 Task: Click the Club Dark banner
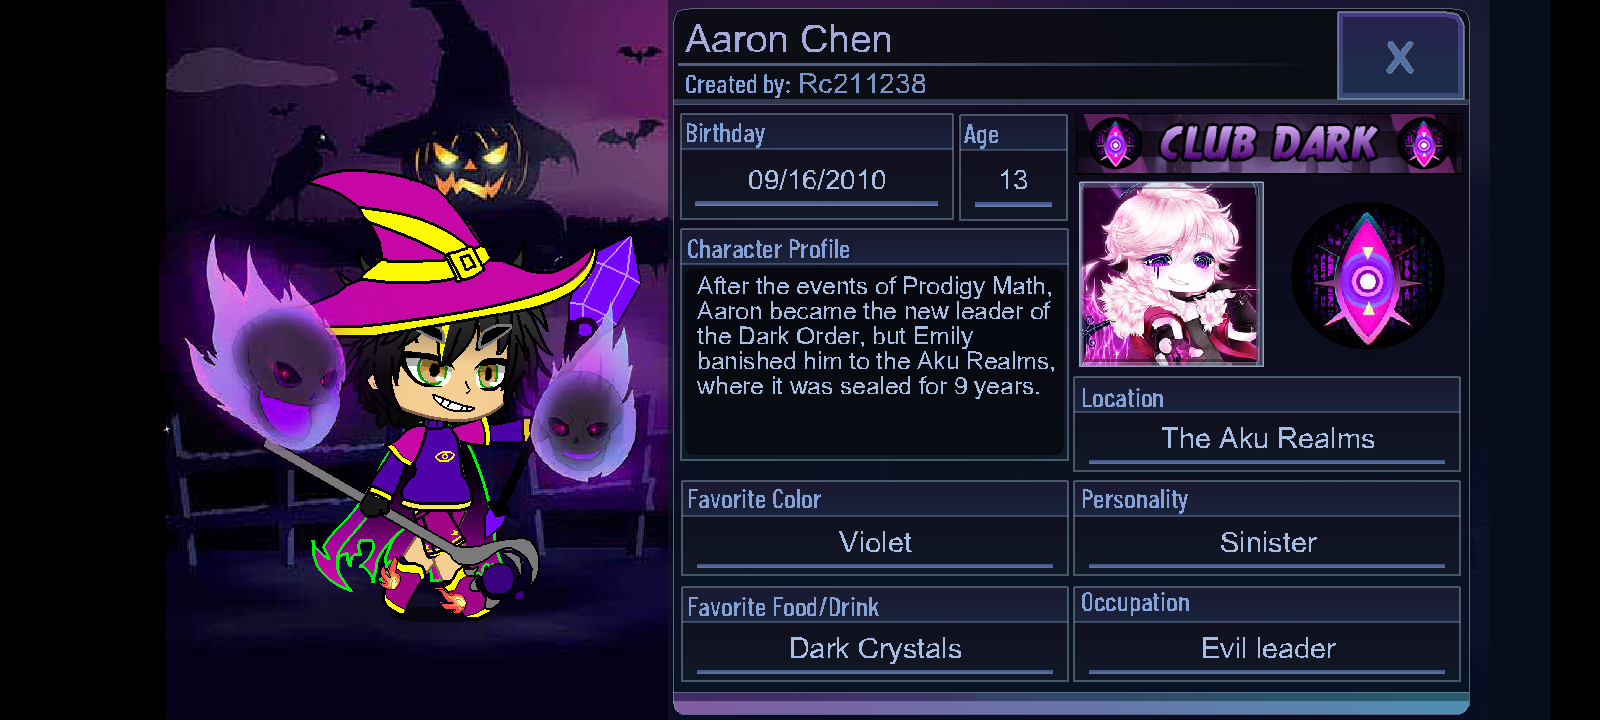click(x=1269, y=144)
